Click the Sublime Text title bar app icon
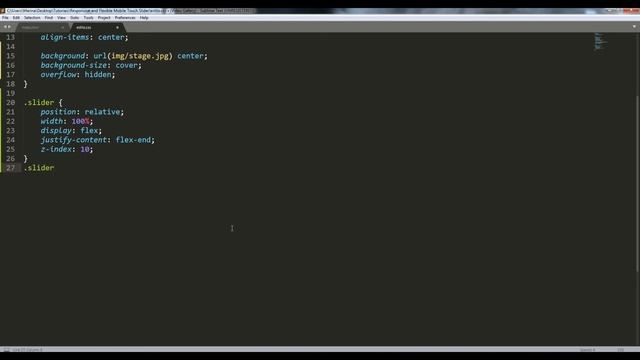 tap(3, 11)
